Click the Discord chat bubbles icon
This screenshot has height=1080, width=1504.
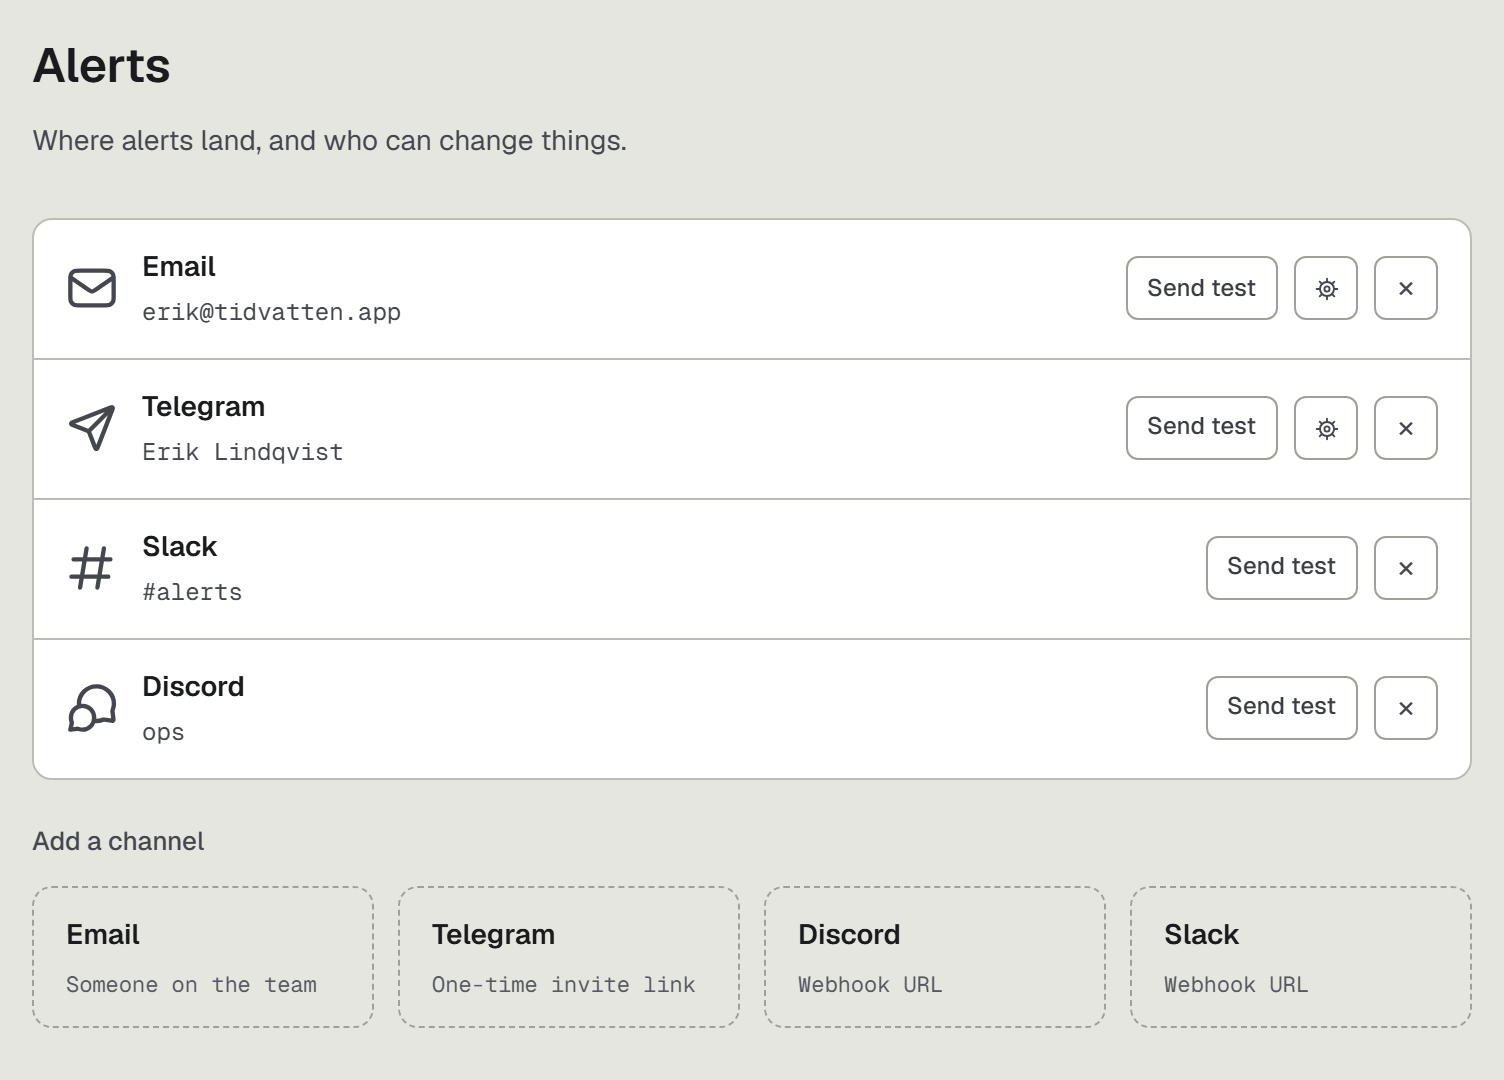click(92, 708)
